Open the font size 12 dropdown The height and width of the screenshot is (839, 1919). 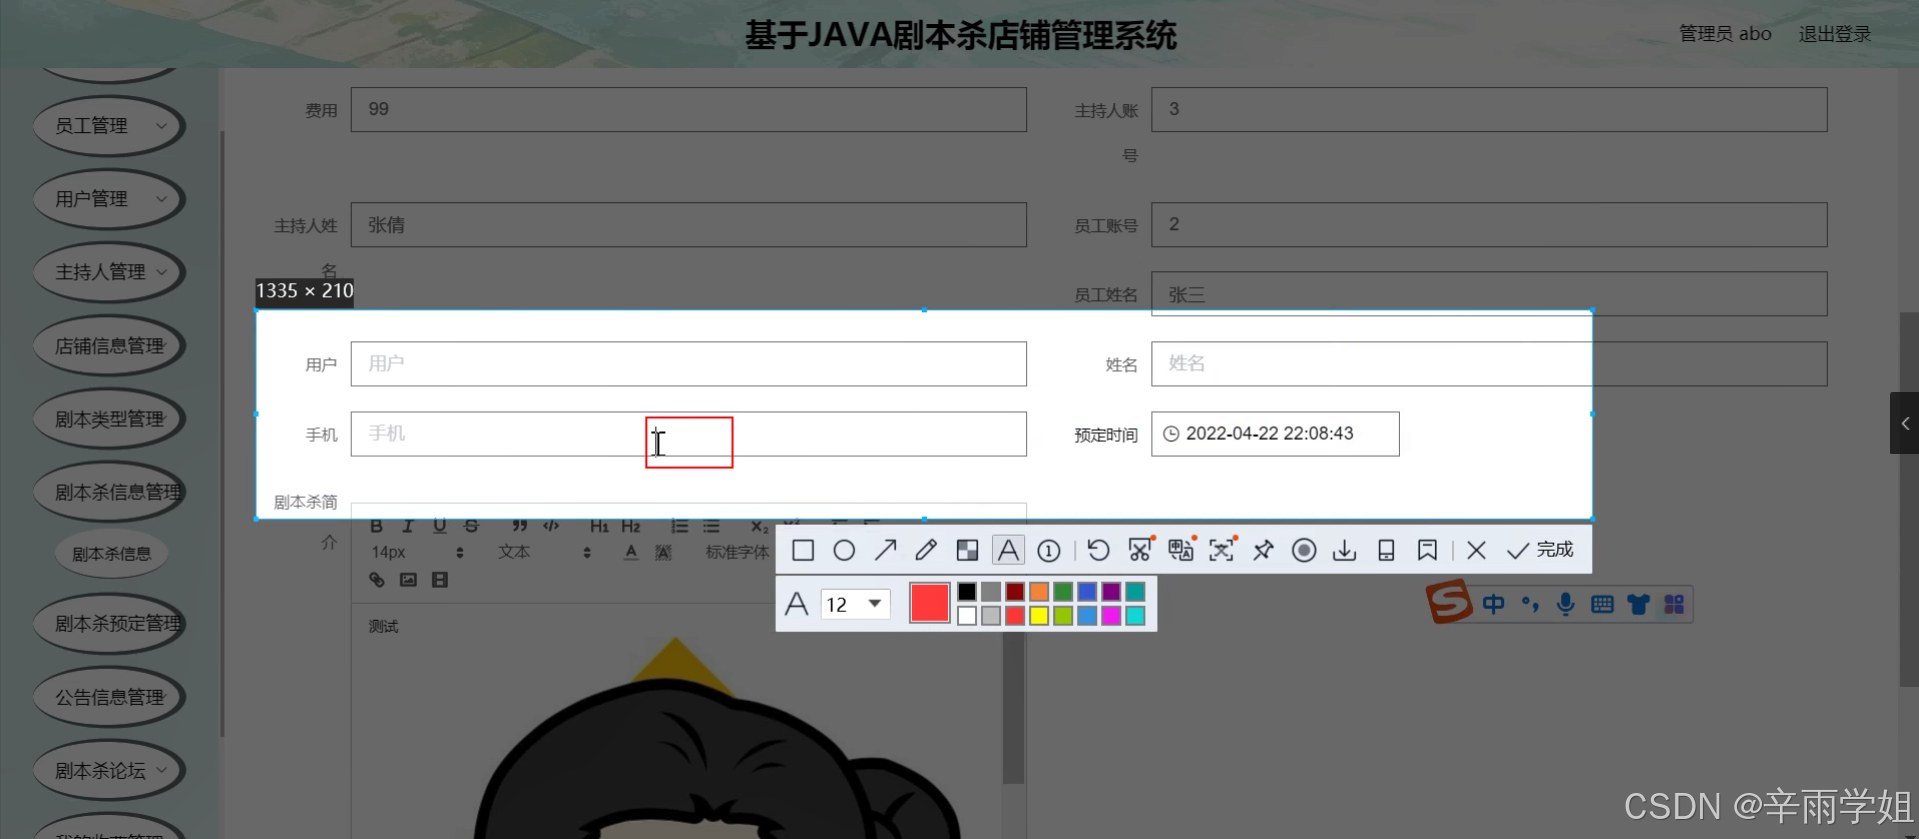tap(856, 604)
